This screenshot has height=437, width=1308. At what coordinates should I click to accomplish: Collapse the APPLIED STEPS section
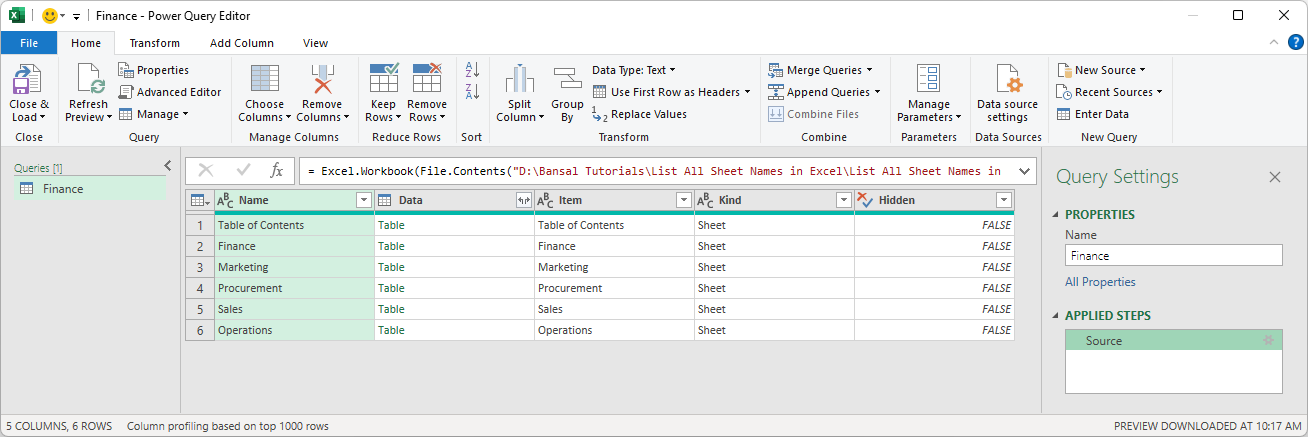point(1056,316)
